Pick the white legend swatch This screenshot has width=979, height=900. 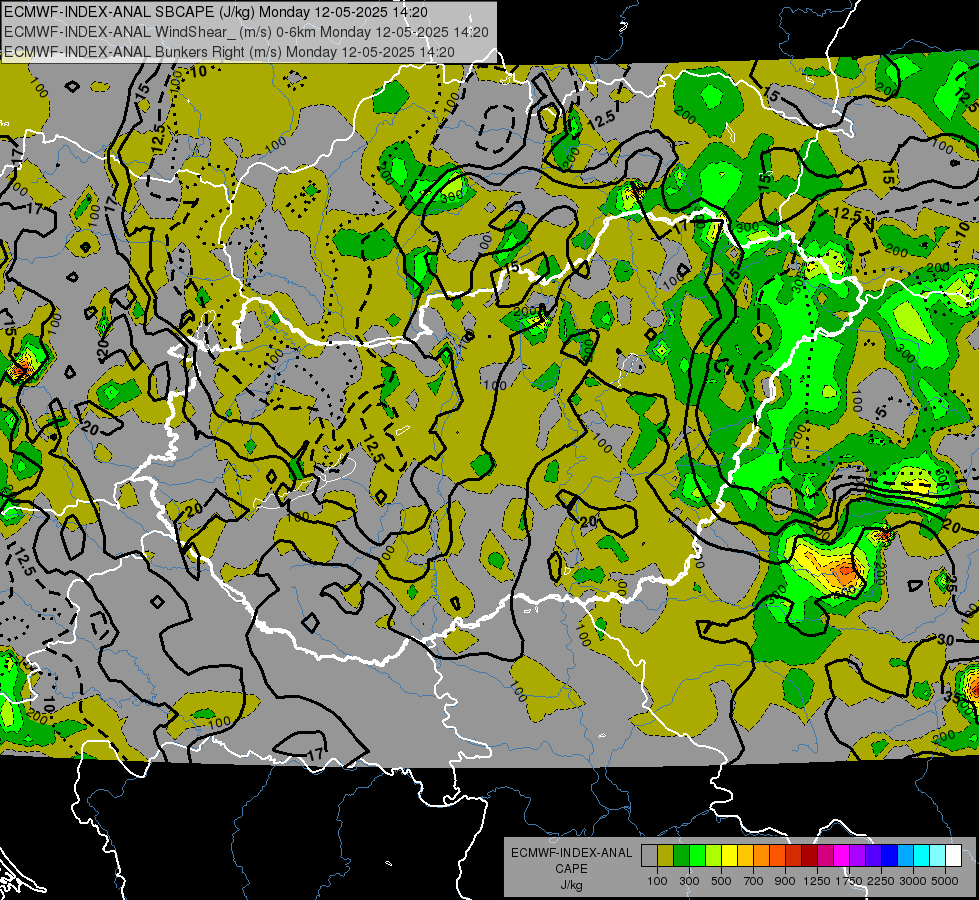click(x=954, y=856)
